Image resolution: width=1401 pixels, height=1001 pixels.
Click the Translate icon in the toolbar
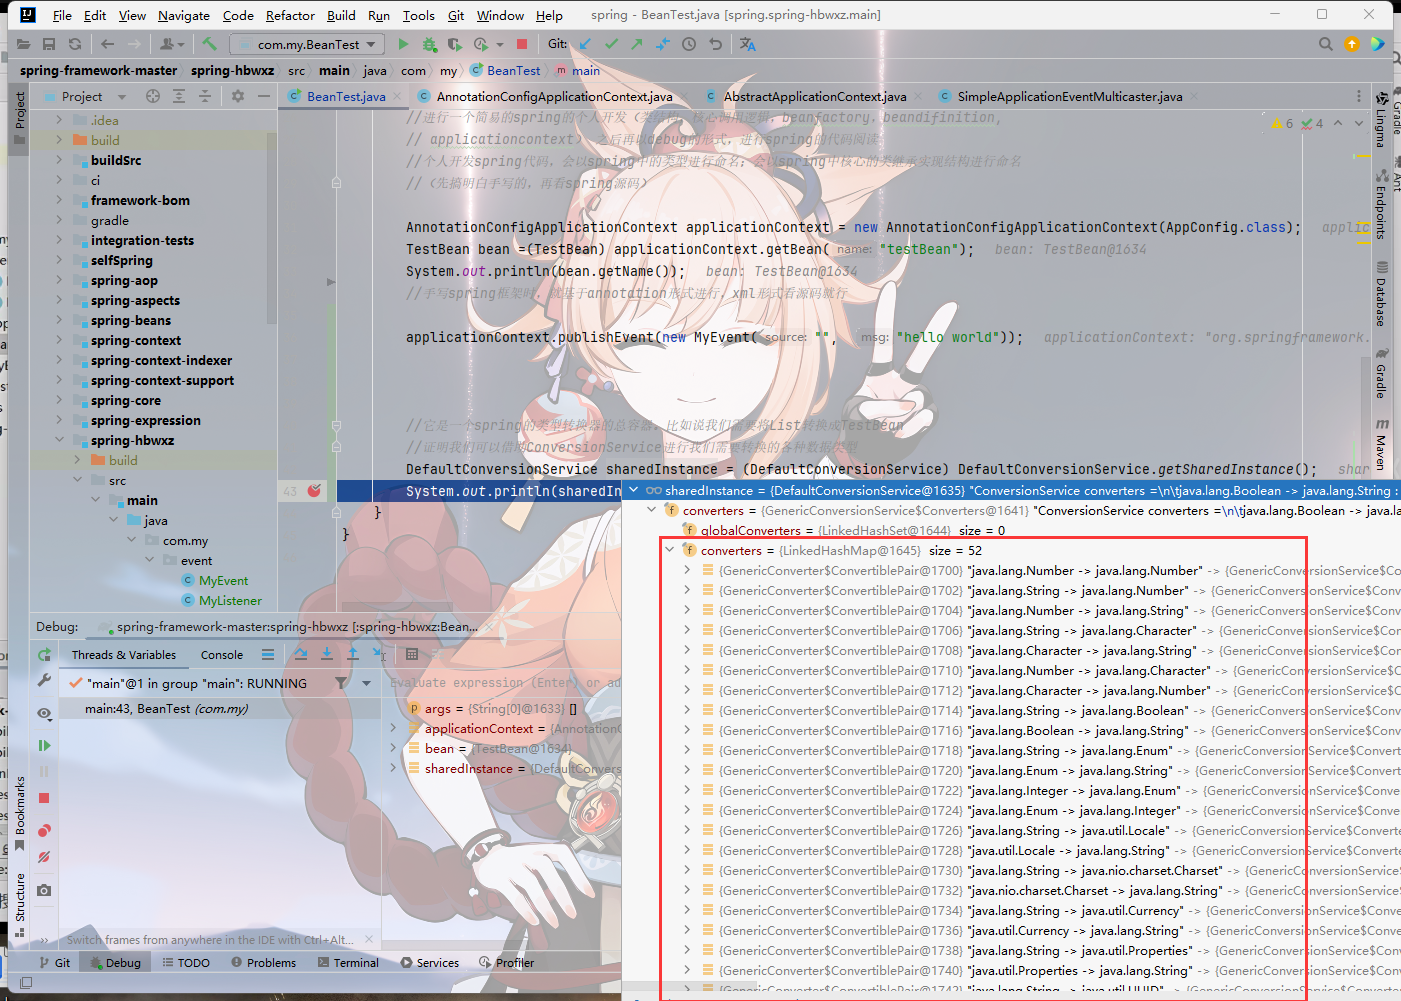pyautogui.click(x=747, y=44)
